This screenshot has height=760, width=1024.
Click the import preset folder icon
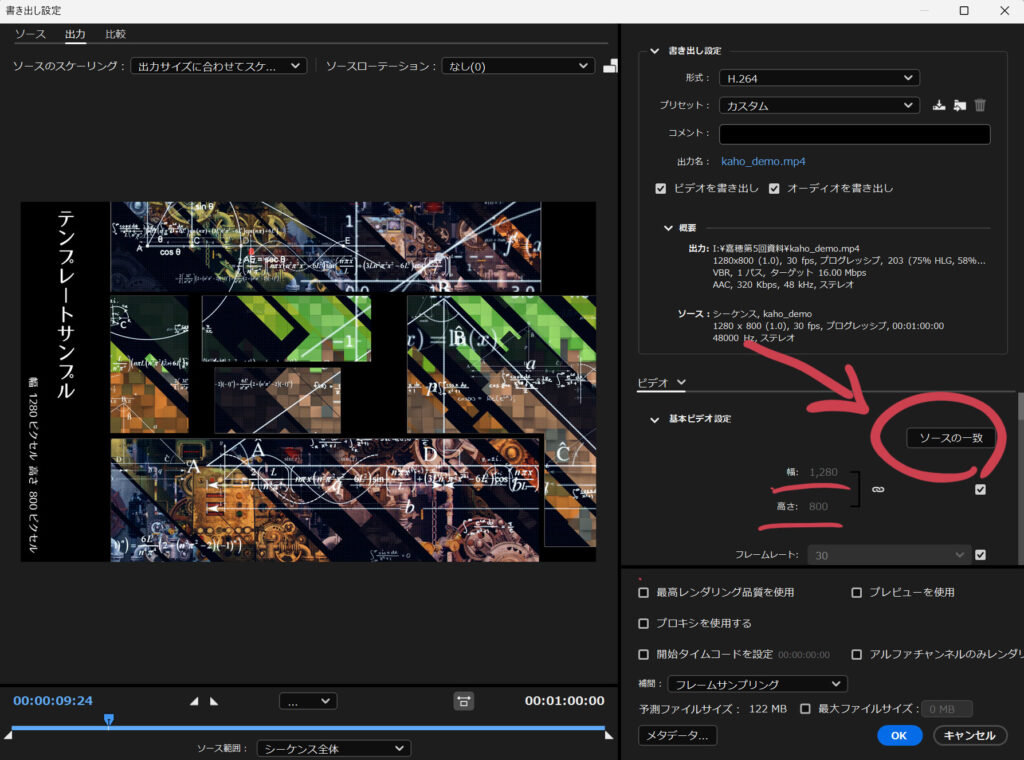click(958, 104)
